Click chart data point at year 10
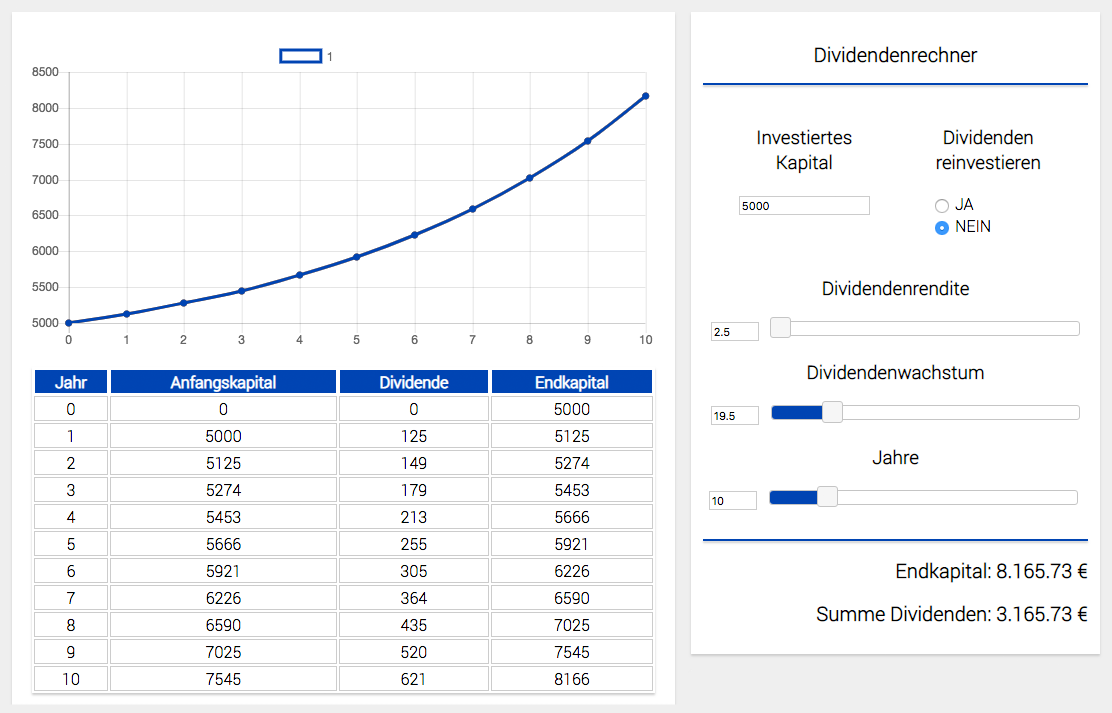 click(645, 96)
